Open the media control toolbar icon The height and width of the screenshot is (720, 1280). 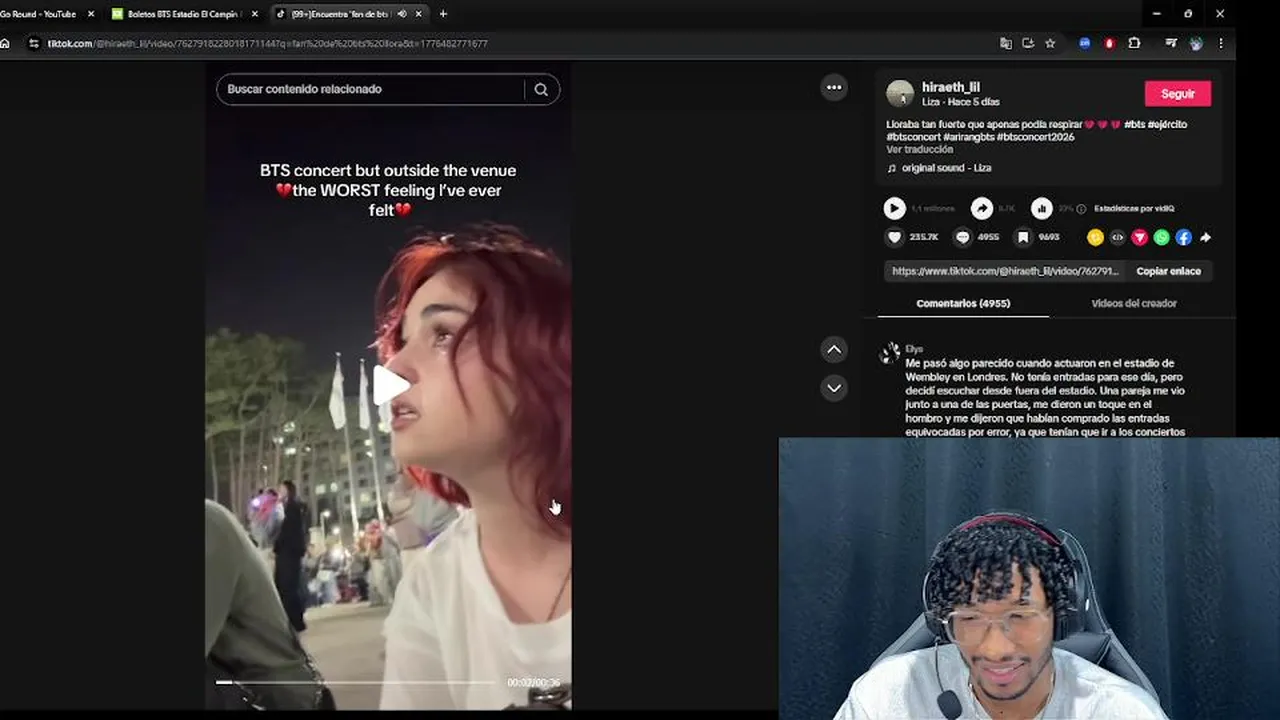pos(1171,43)
